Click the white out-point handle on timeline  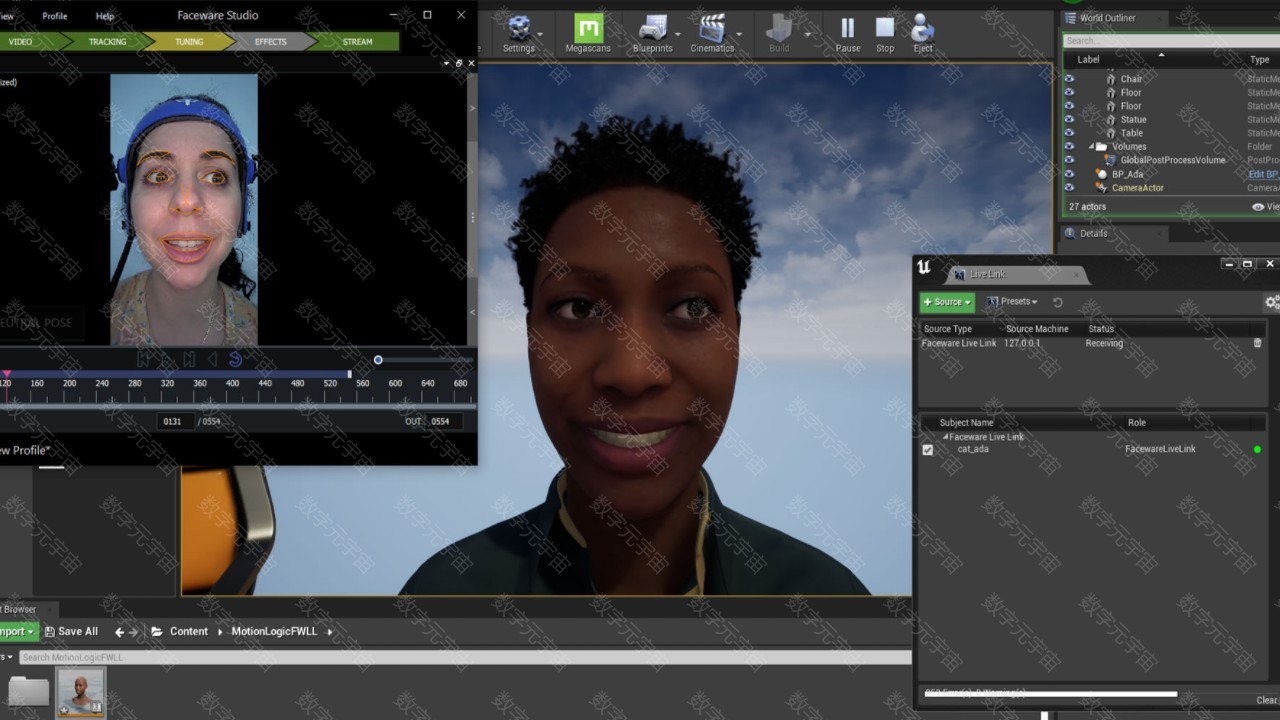click(x=349, y=375)
